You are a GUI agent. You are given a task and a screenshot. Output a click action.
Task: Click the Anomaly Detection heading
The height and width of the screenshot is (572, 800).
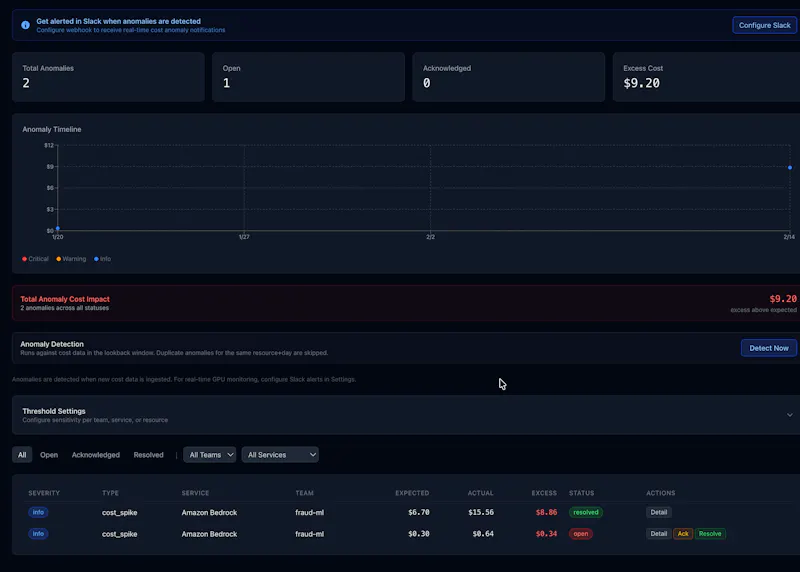tap(52, 344)
